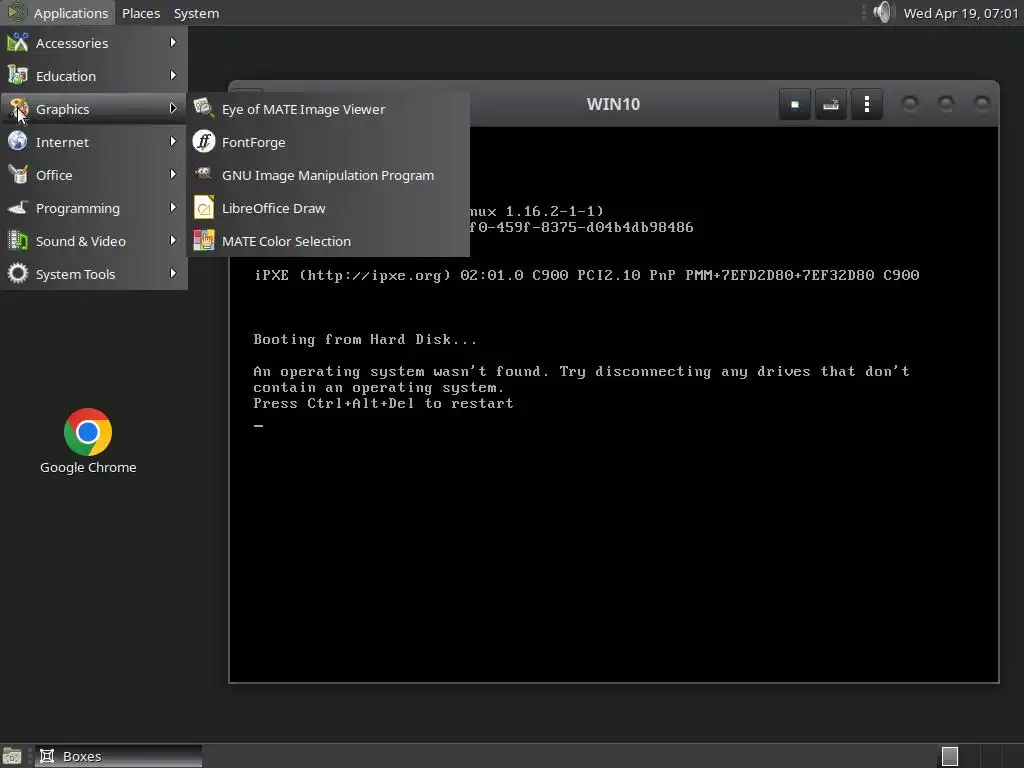Expand the Education submenu arrow
Viewport: 1024px width, 768px height.
coord(173,75)
